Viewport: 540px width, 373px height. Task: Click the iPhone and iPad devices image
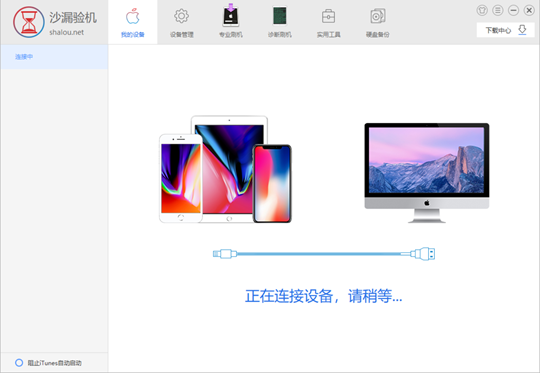[225, 169]
